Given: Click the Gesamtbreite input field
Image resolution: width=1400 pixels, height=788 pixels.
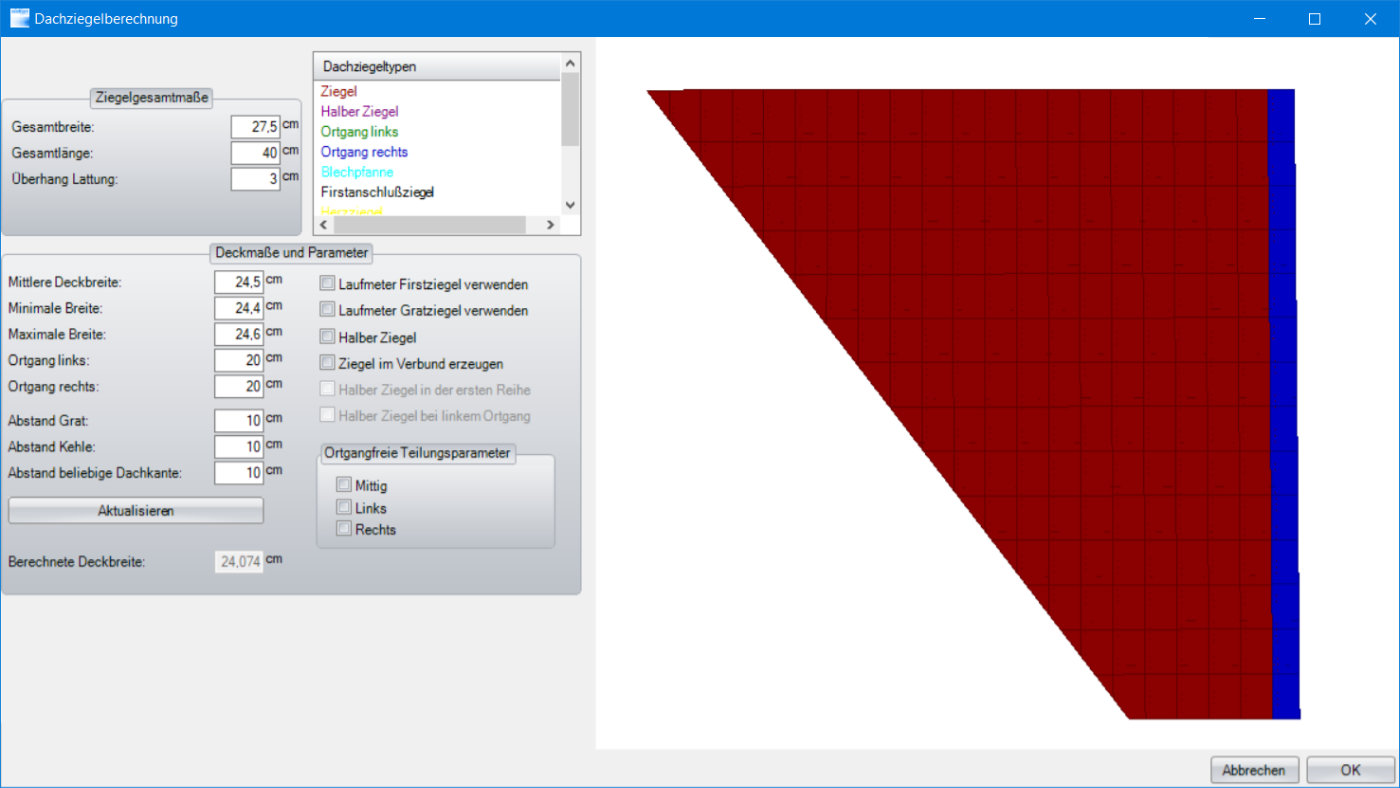Looking at the screenshot, I should (x=254, y=127).
